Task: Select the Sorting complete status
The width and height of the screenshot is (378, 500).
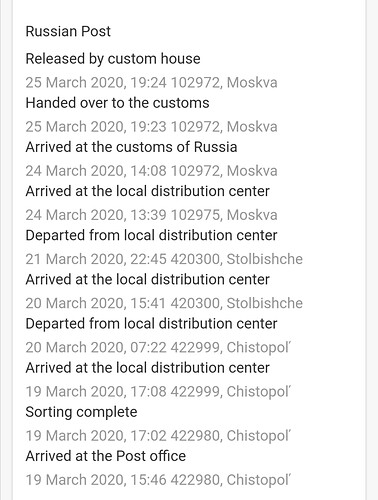Action: [81, 412]
